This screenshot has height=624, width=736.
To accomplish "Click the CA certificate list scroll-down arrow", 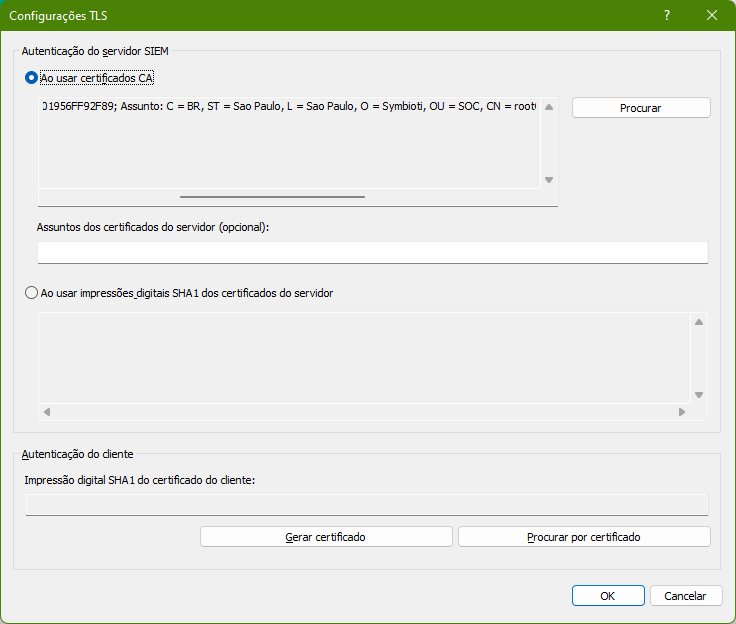I will click(549, 180).
